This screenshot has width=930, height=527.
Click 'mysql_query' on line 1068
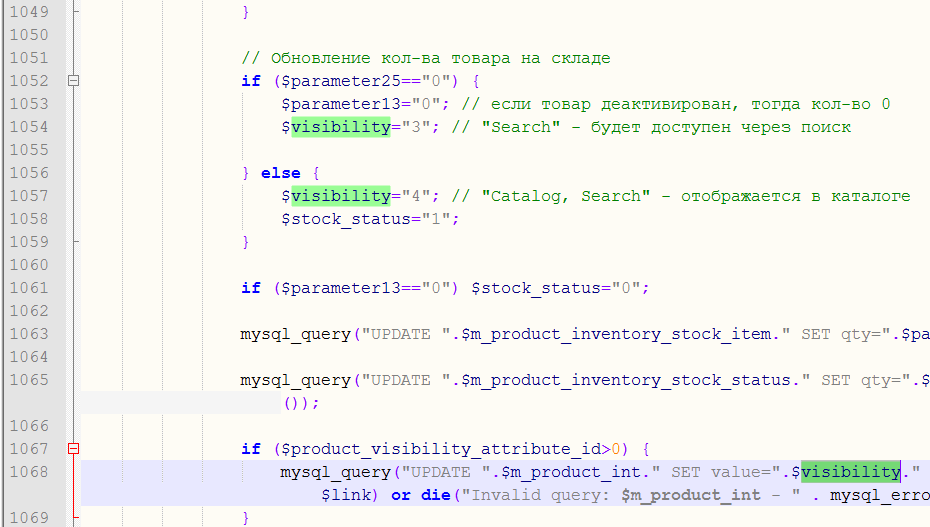pos(336,472)
